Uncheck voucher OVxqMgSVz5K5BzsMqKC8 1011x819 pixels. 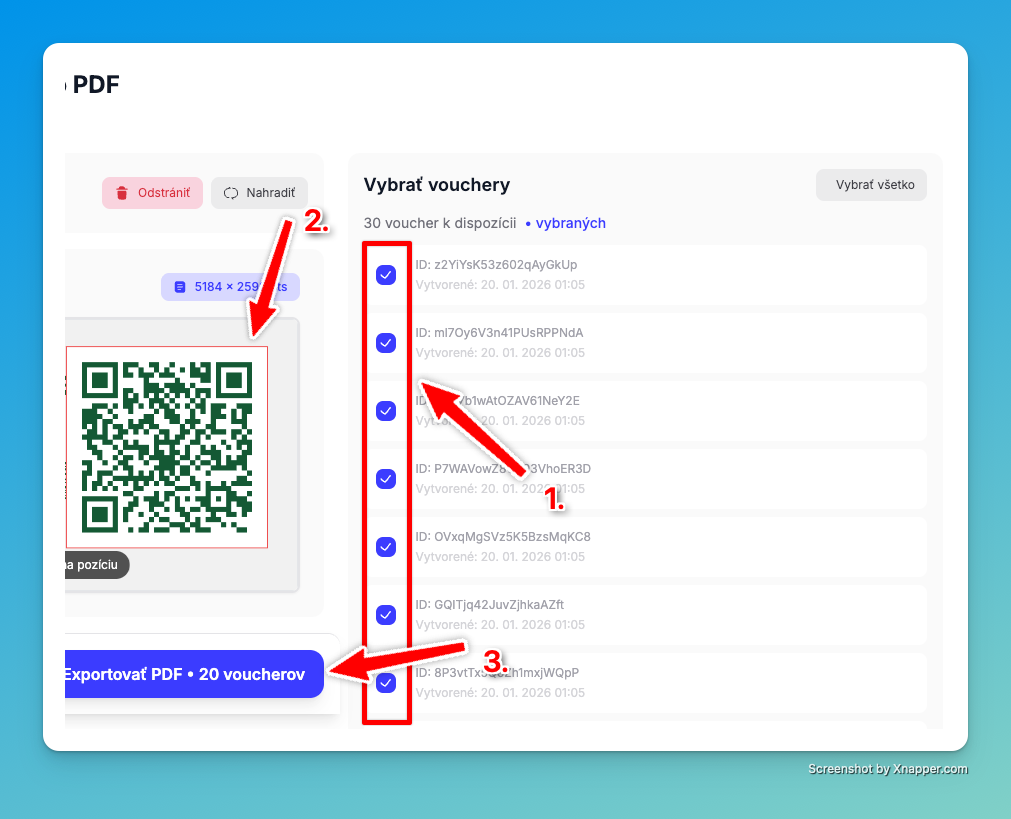tap(386, 547)
